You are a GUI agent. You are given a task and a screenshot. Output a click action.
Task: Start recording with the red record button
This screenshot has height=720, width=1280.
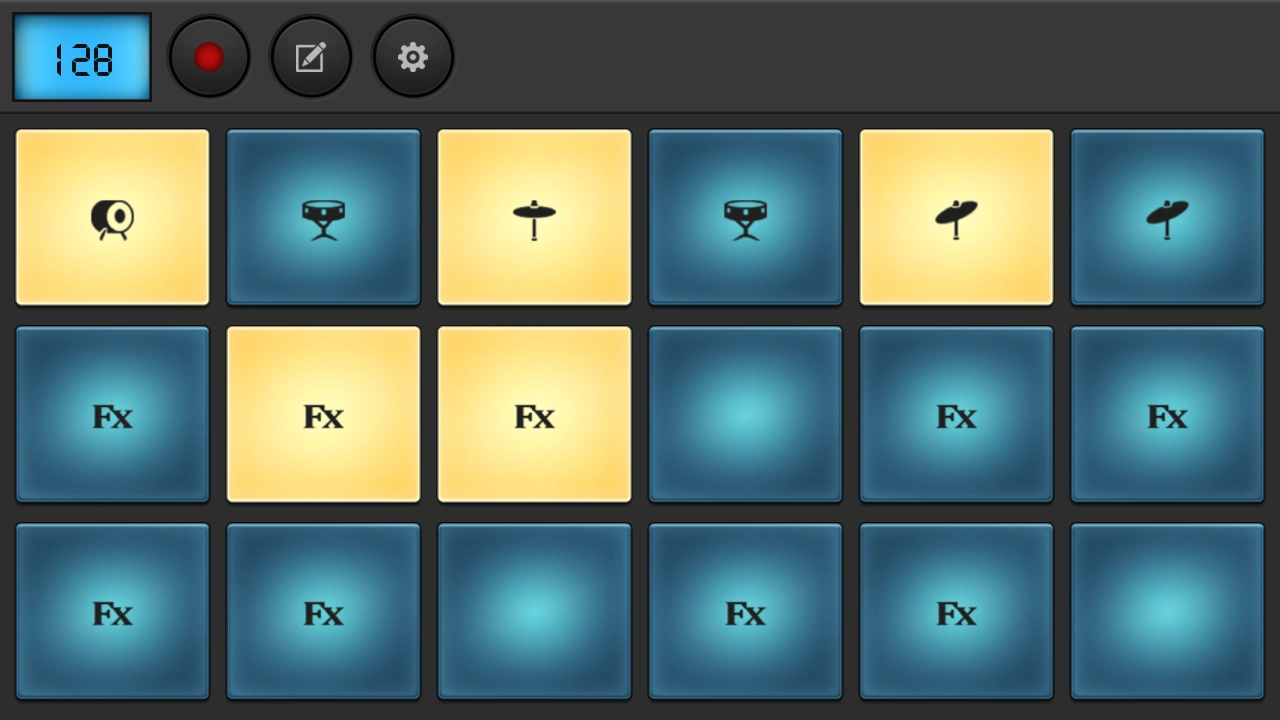(x=209, y=57)
